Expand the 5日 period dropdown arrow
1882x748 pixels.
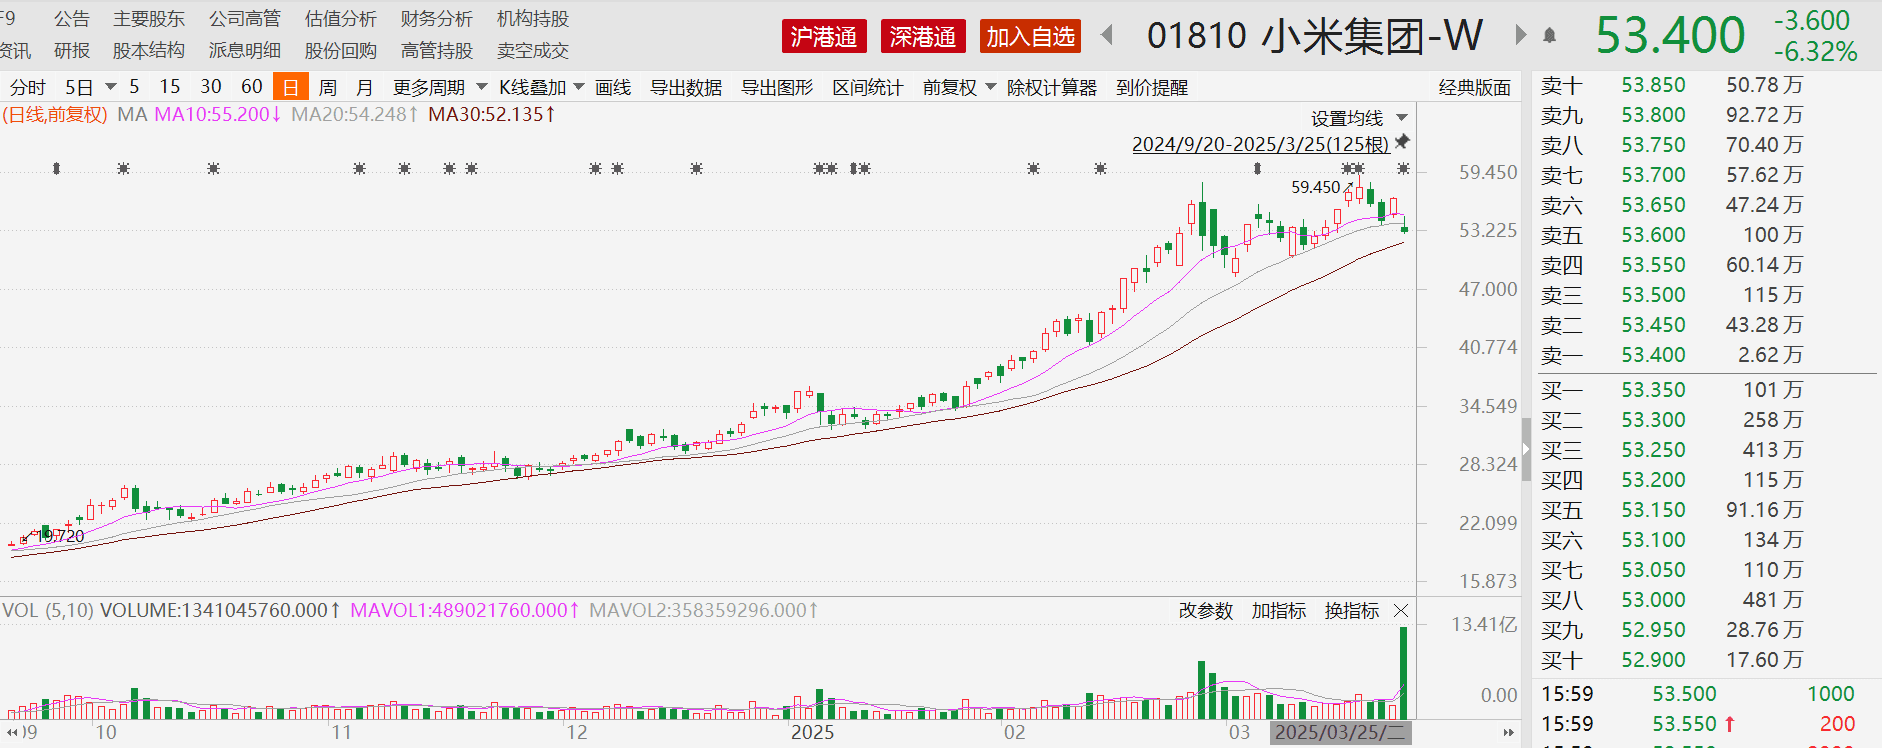(111, 87)
